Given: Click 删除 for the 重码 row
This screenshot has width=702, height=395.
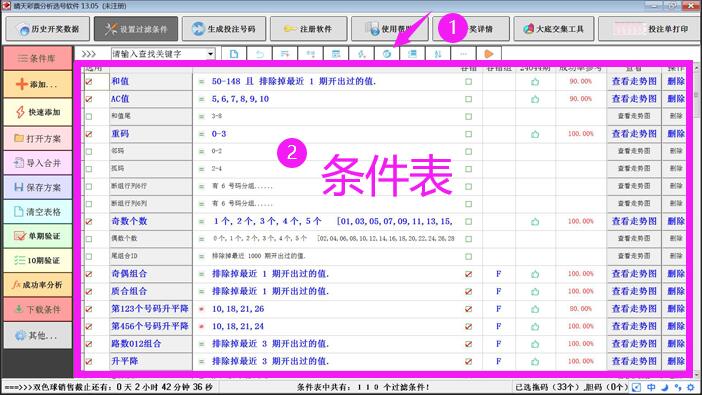Looking at the screenshot, I should (676, 134).
